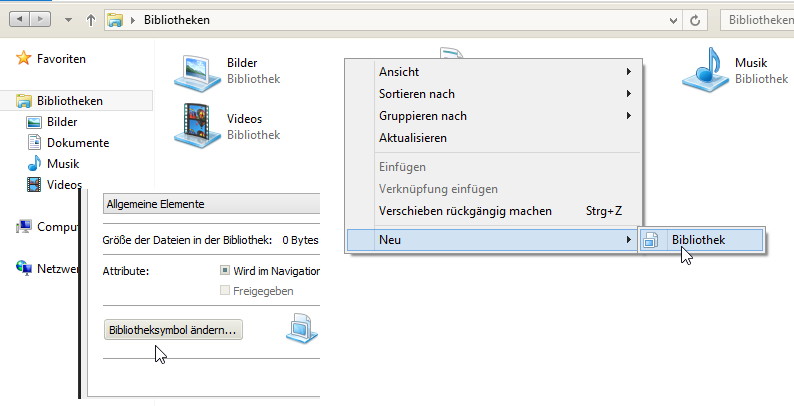The image size is (794, 406).
Task: Click the 0 Bytes size value
Action: pyautogui.click(x=300, y=240)
